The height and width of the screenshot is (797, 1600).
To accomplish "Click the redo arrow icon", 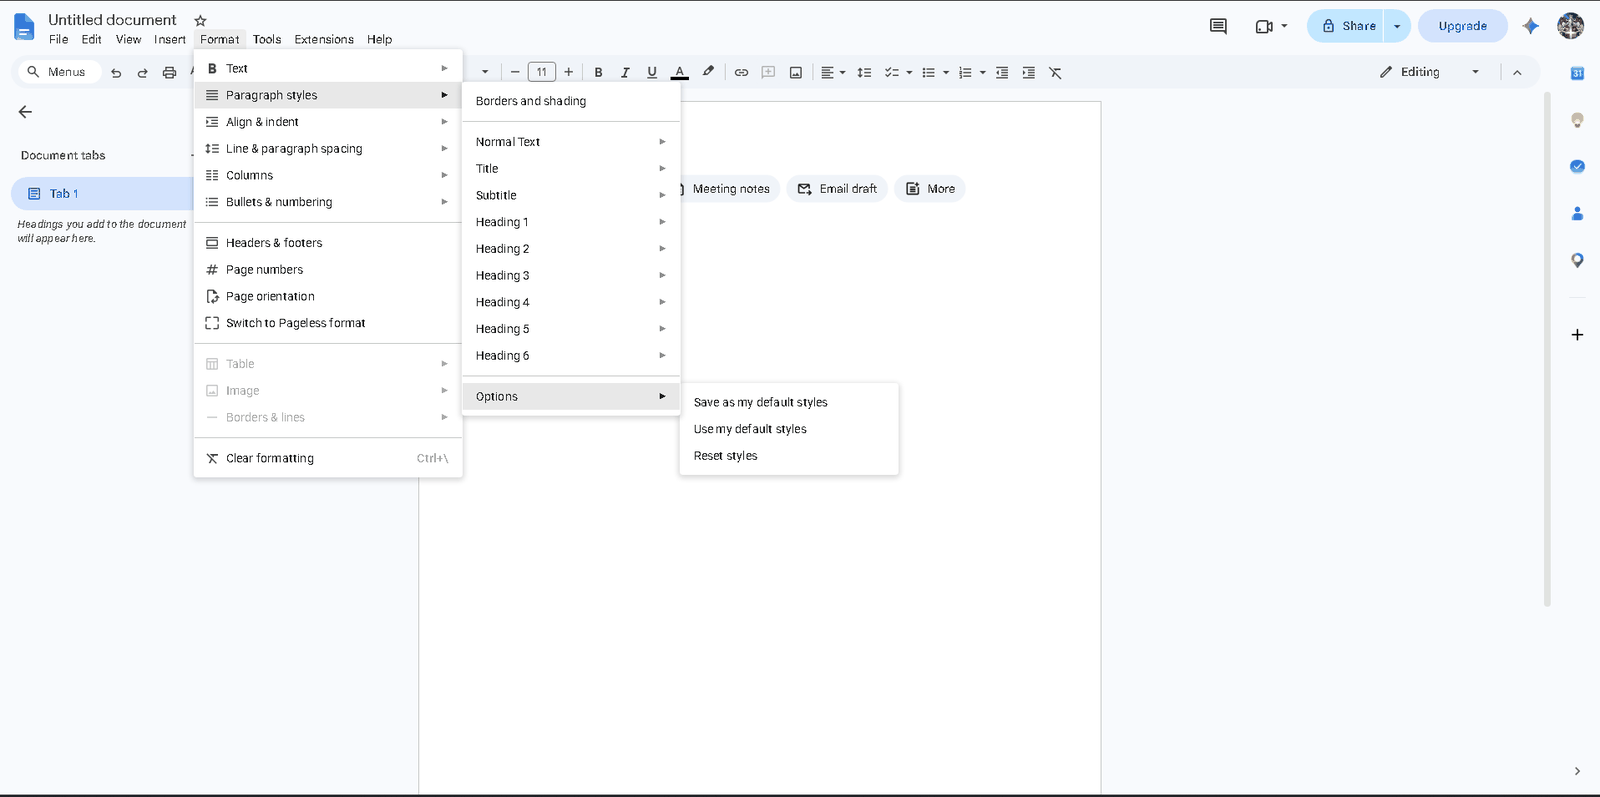I will coord(142,72).
